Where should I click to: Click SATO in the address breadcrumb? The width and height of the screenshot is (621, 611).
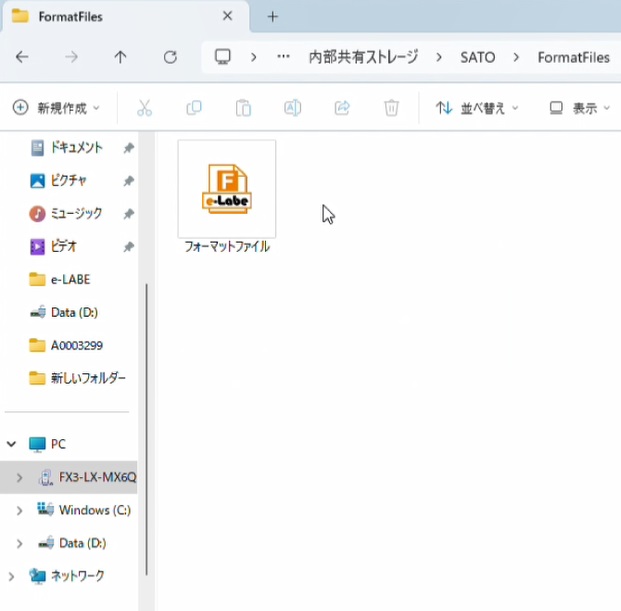[477, 57]
